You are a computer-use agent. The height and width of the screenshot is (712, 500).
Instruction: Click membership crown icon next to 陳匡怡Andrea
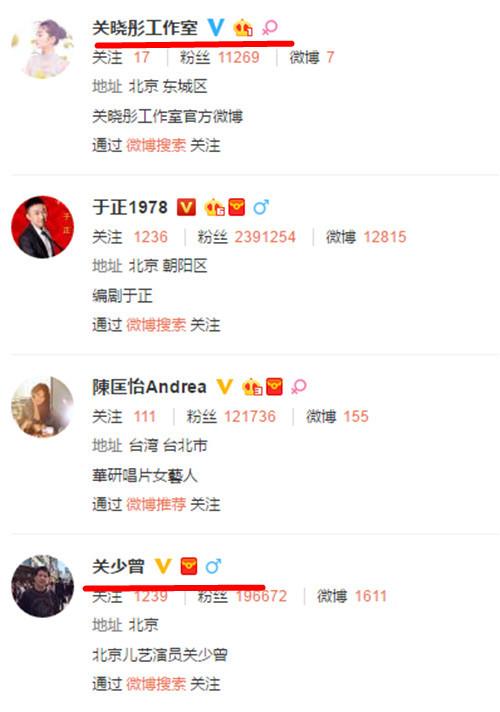point(252,387)
